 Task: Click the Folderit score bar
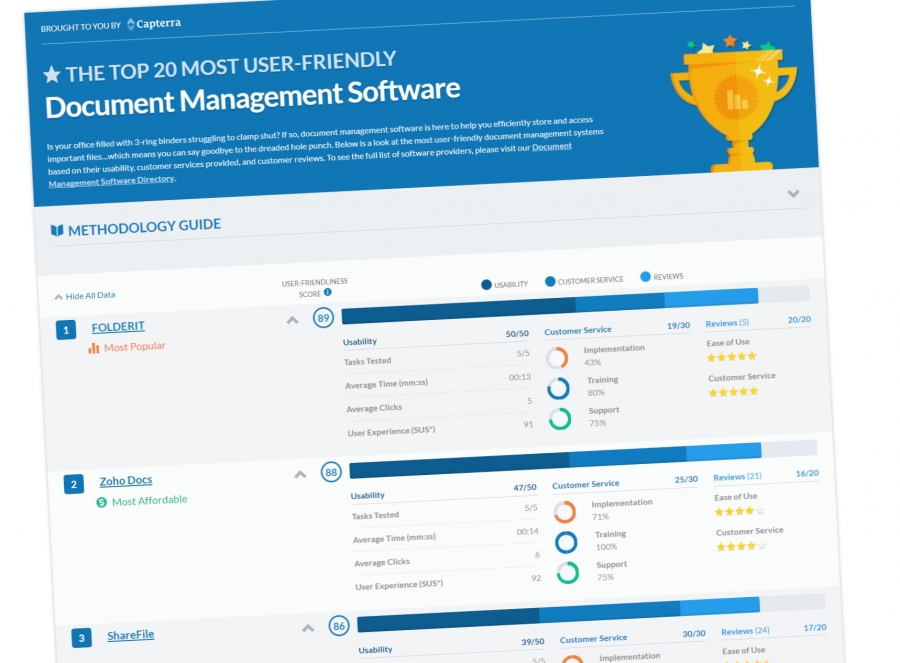[576, 305]
